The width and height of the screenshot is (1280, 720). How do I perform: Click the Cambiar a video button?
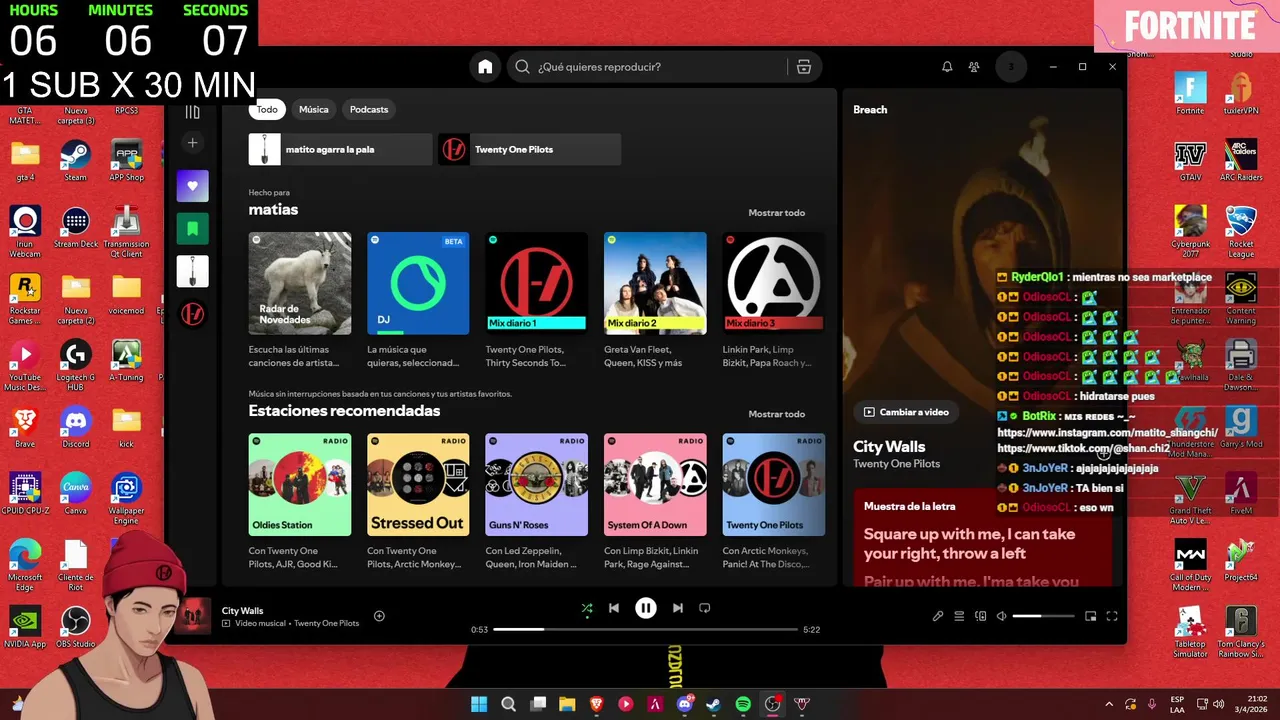pos(906,412)
